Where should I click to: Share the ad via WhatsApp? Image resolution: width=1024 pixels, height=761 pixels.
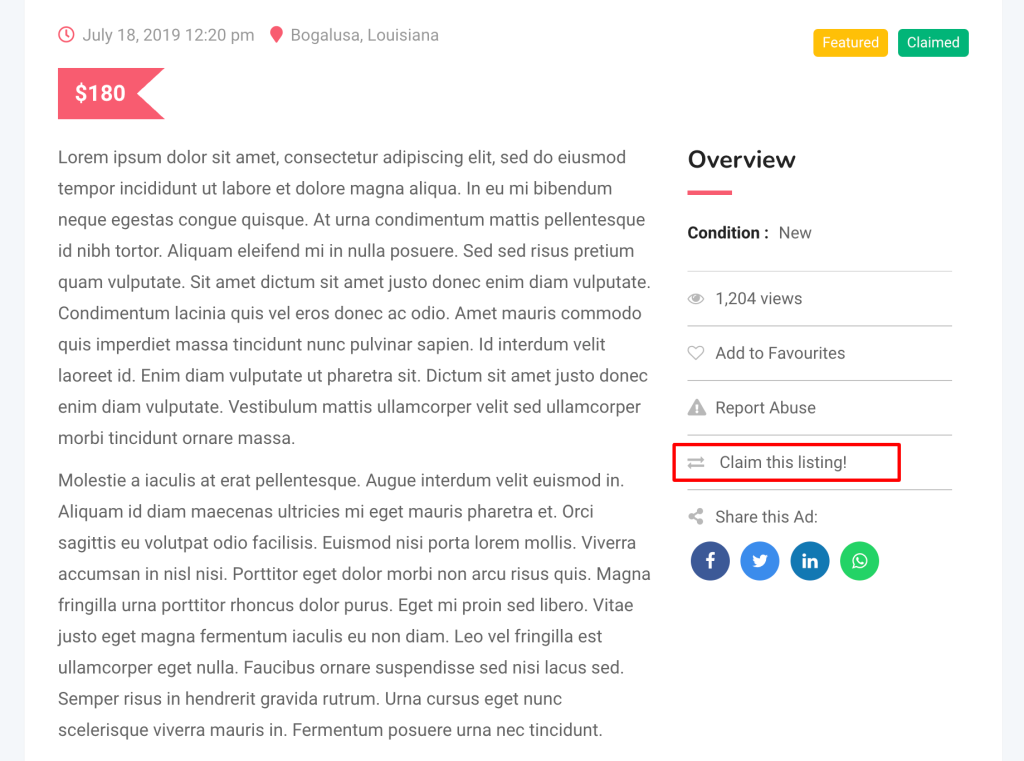click(x=859, y=560)
